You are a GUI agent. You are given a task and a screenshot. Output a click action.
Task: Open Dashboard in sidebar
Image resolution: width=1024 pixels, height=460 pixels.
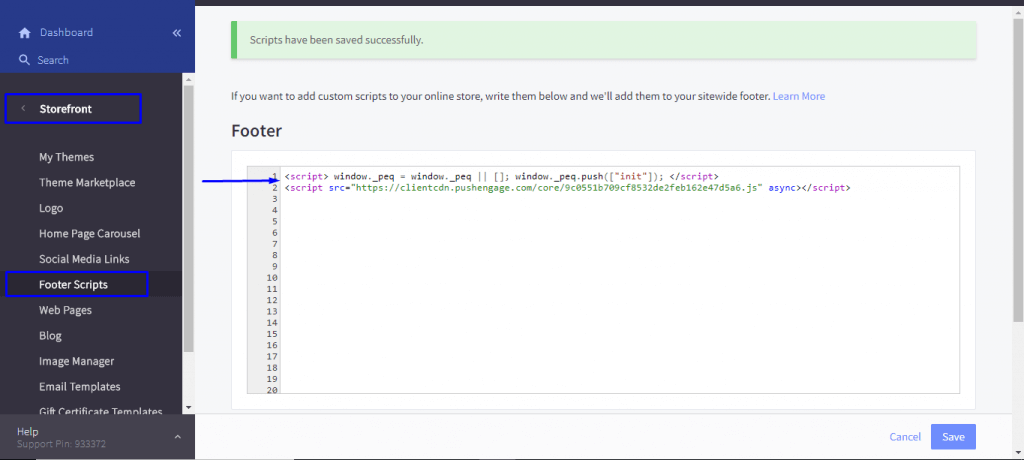(x=67, y=33)
